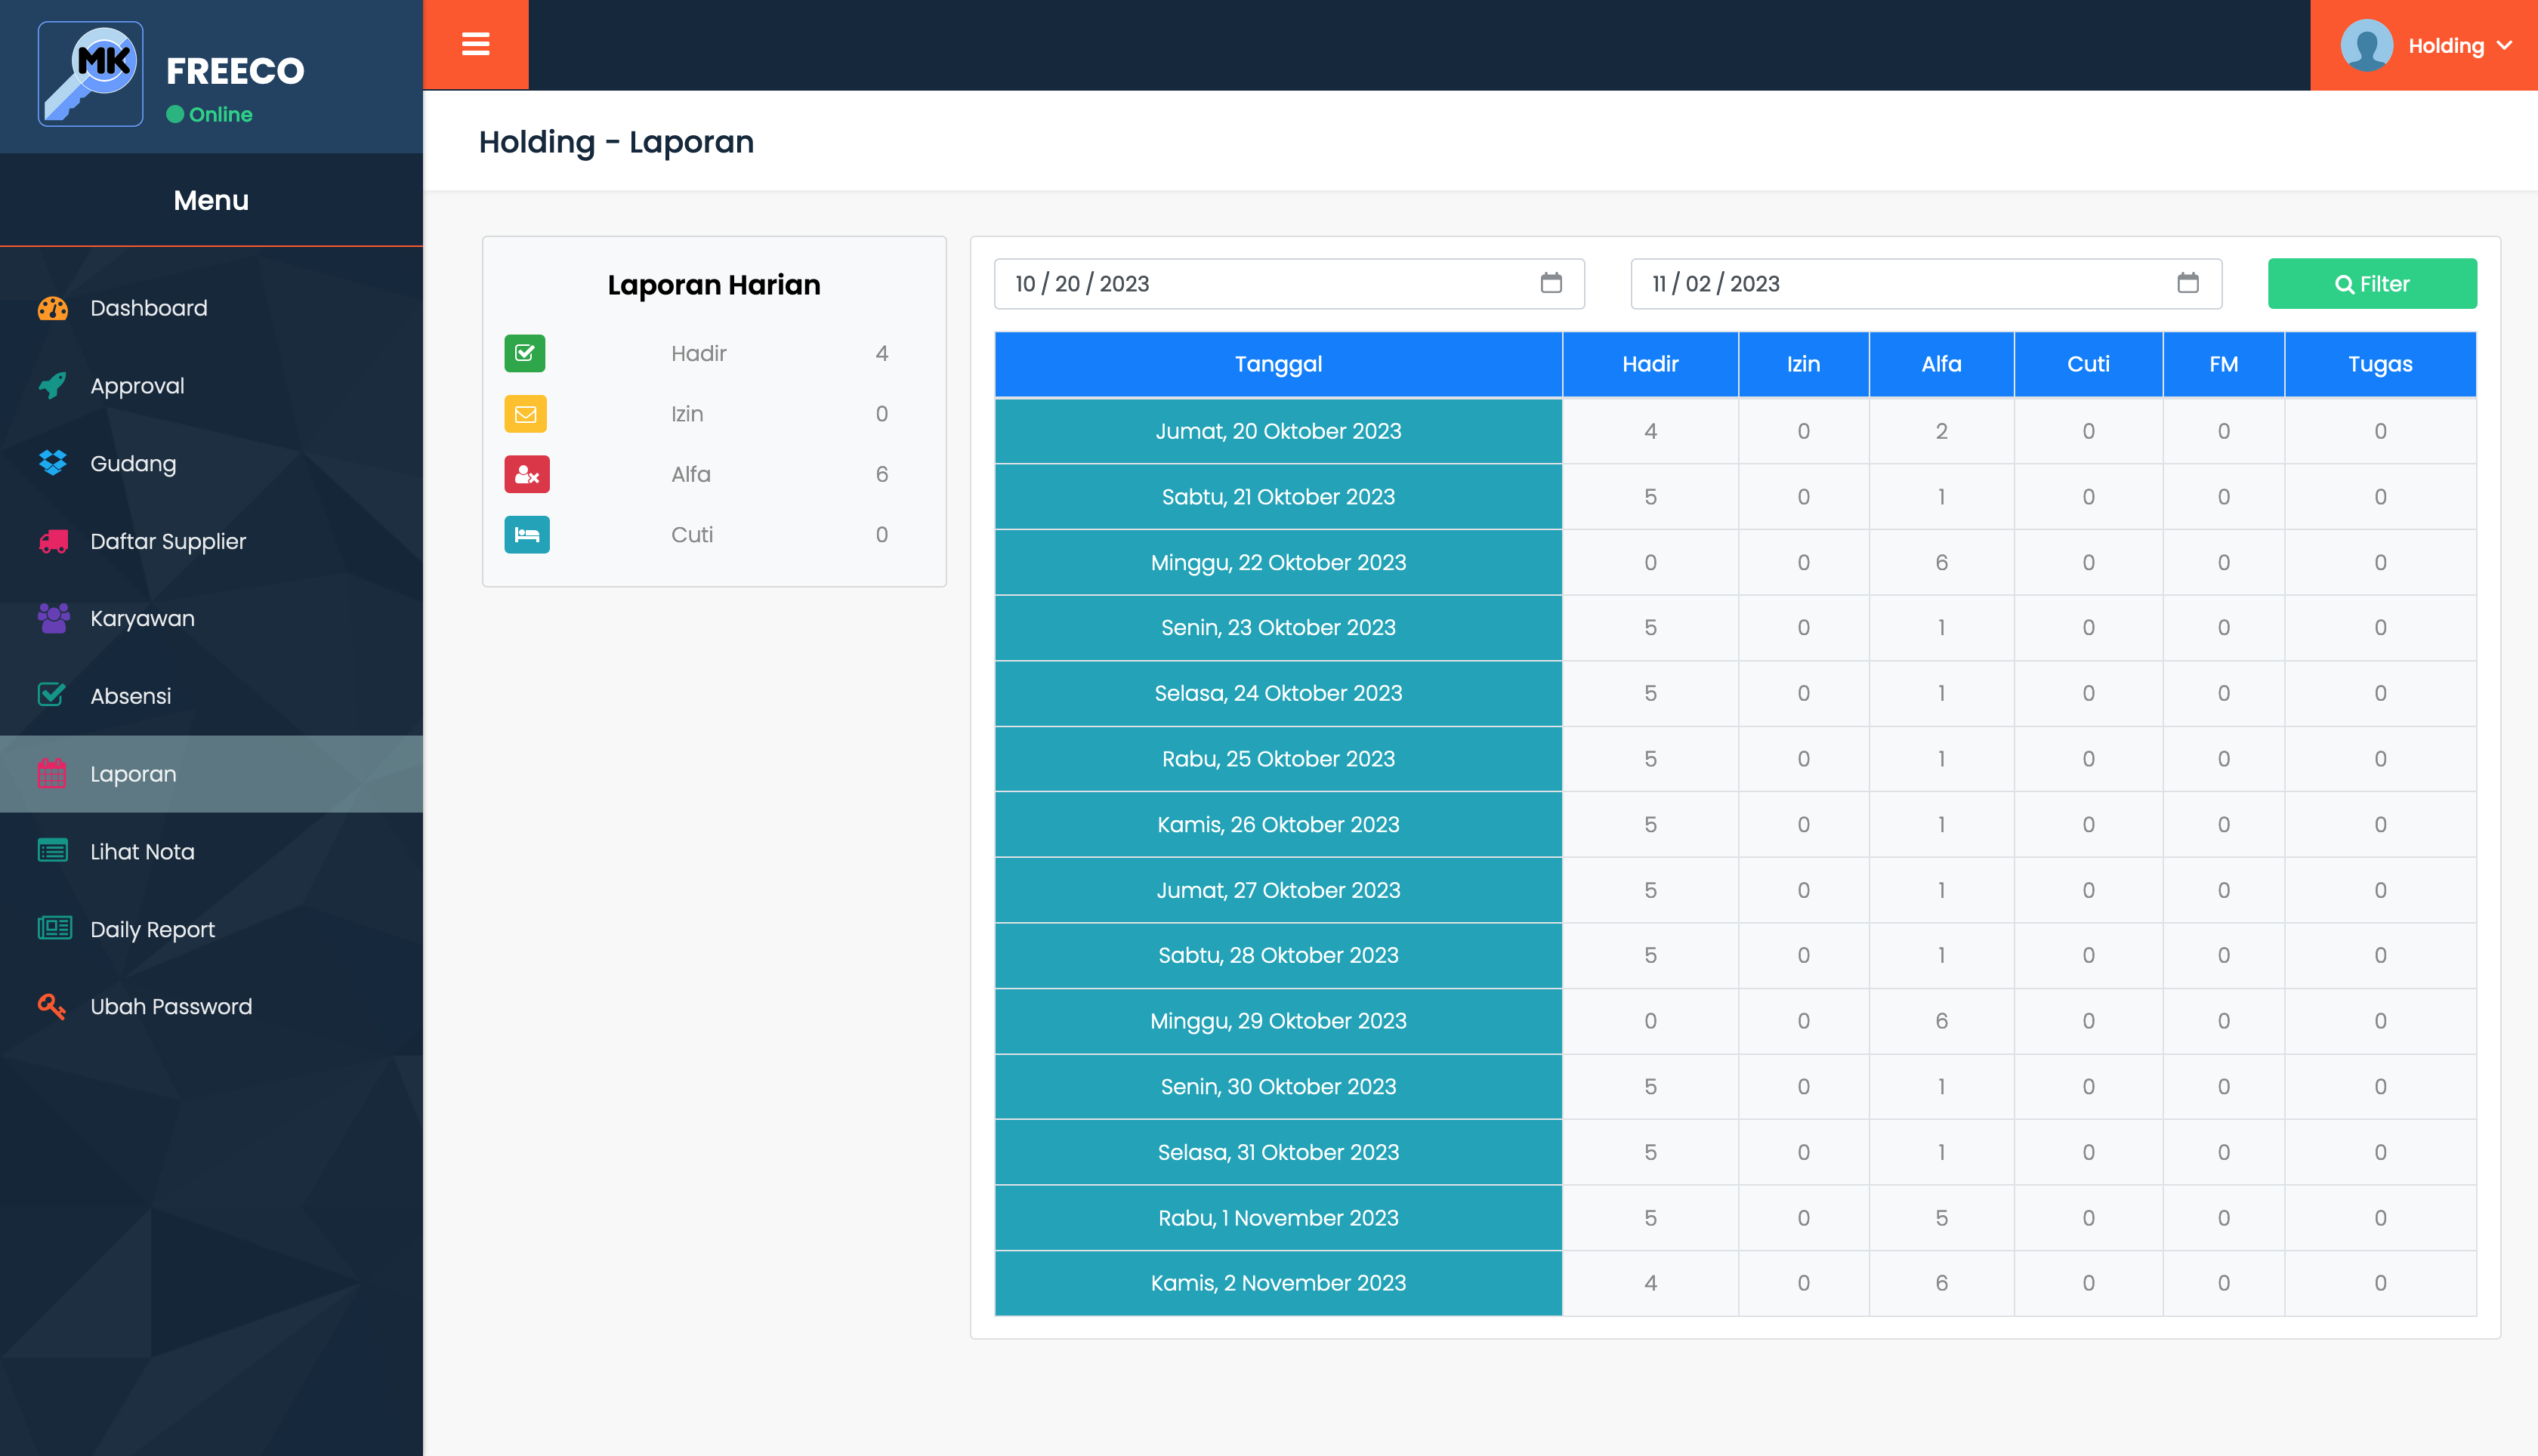The height and width of the screenshot is (1456, 2538).
Task: Open Ubah Password in the sidebar
Action: [x=211, y=1006]
